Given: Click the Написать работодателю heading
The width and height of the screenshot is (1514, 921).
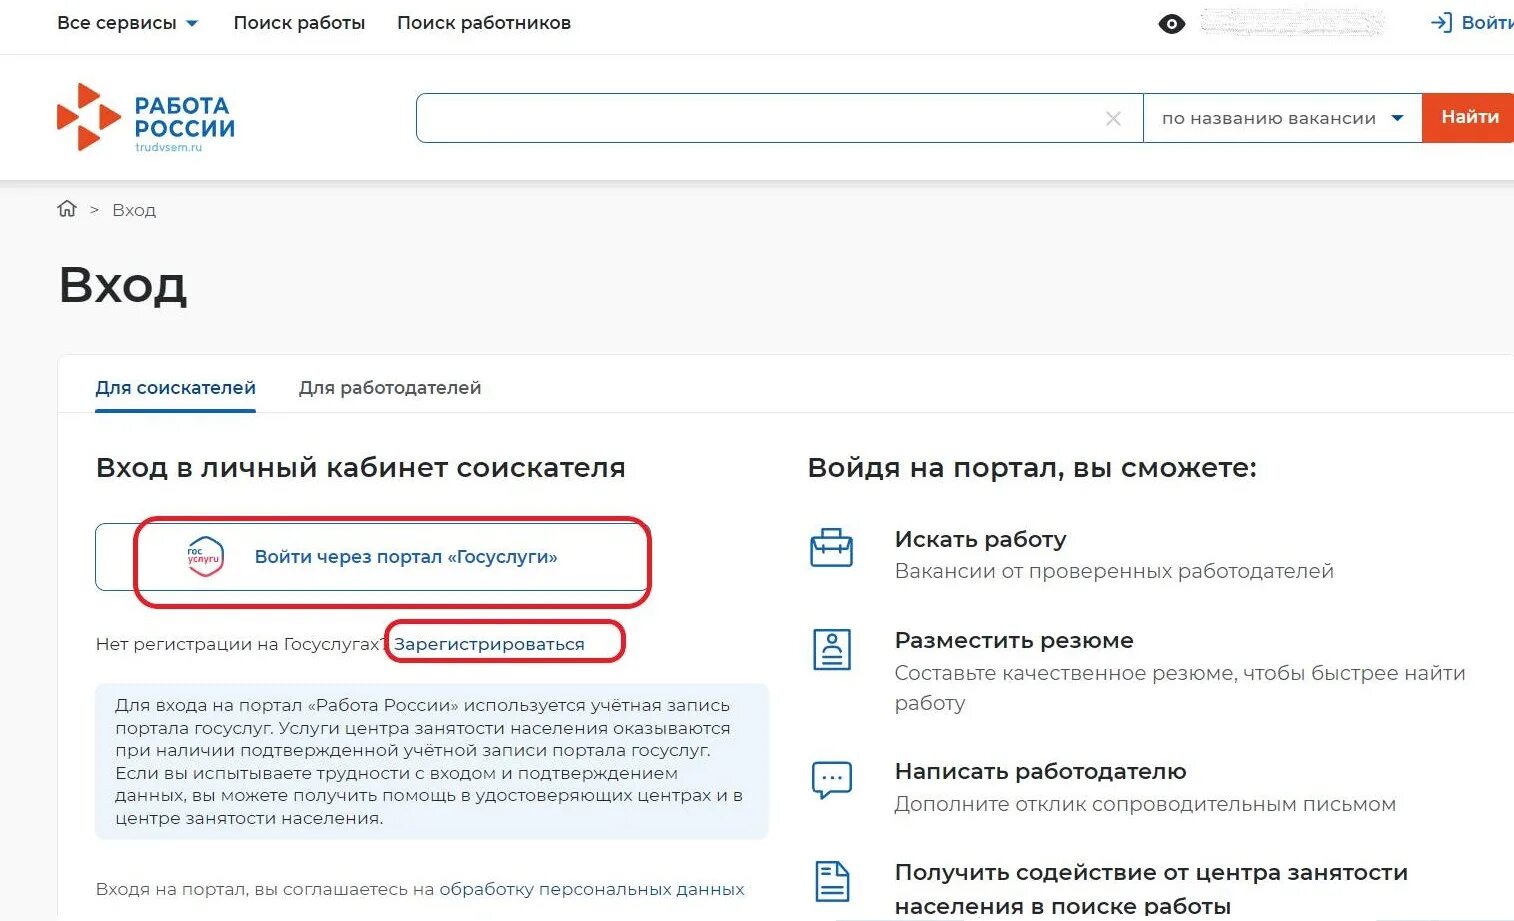Looking at the screenshot, I should point(1040,771).
